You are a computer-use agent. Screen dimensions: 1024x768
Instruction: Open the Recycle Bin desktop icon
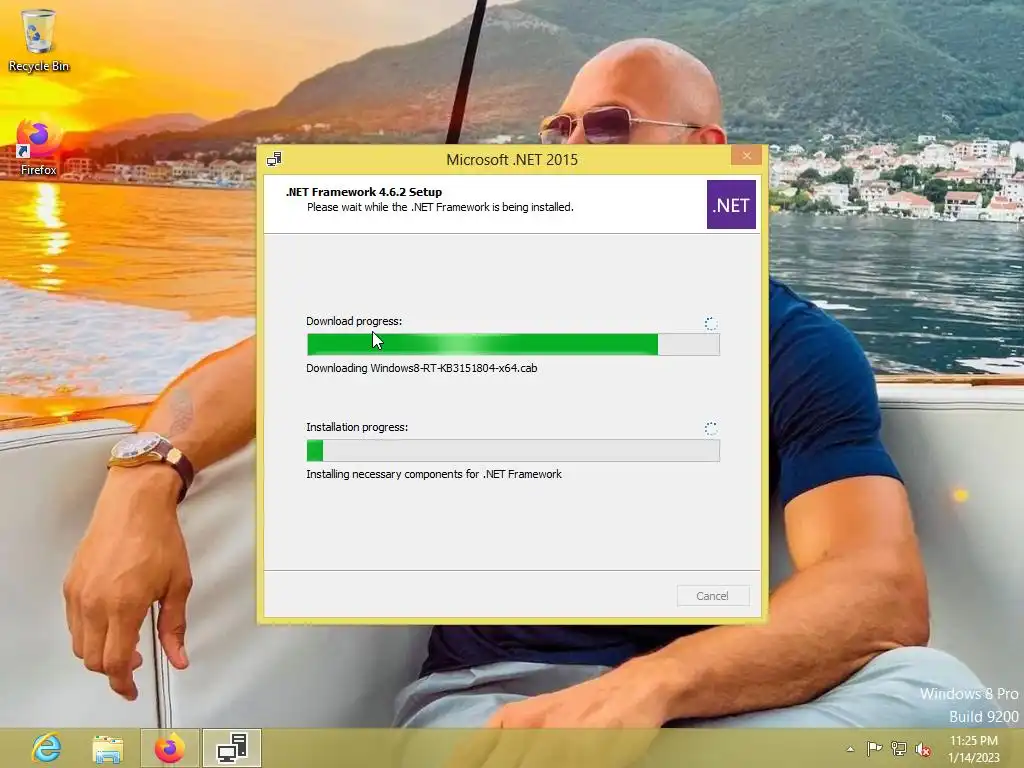click(39, 39)
